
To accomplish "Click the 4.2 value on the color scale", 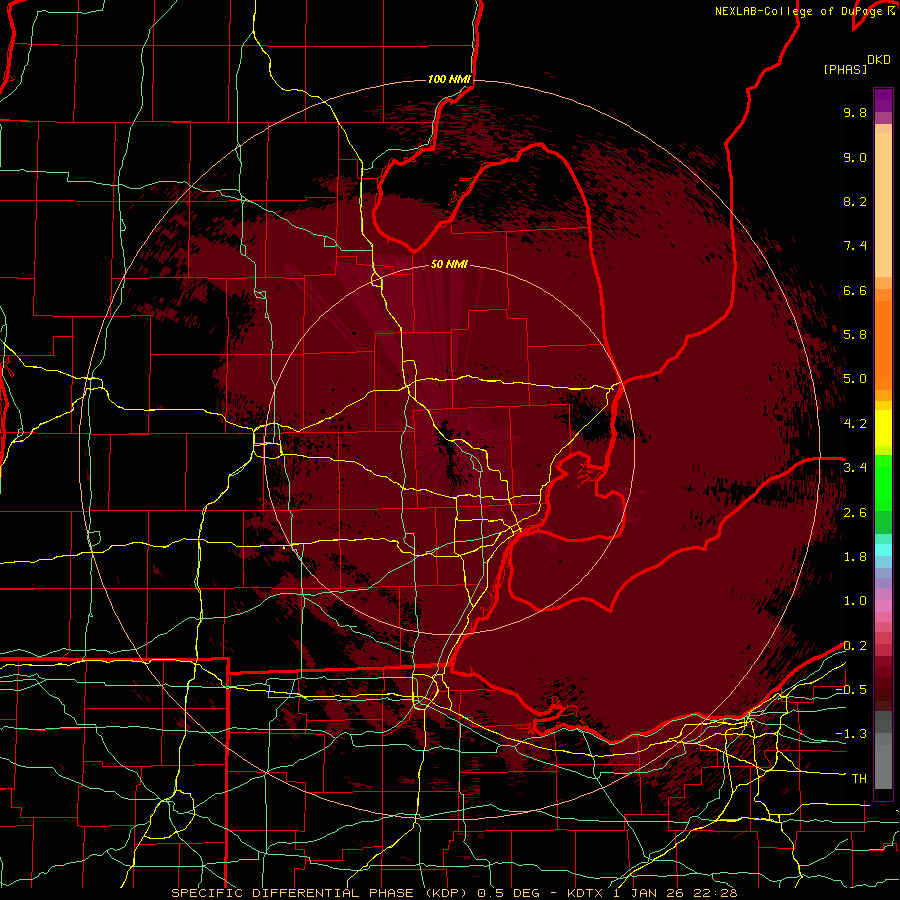I will [855, 424].
